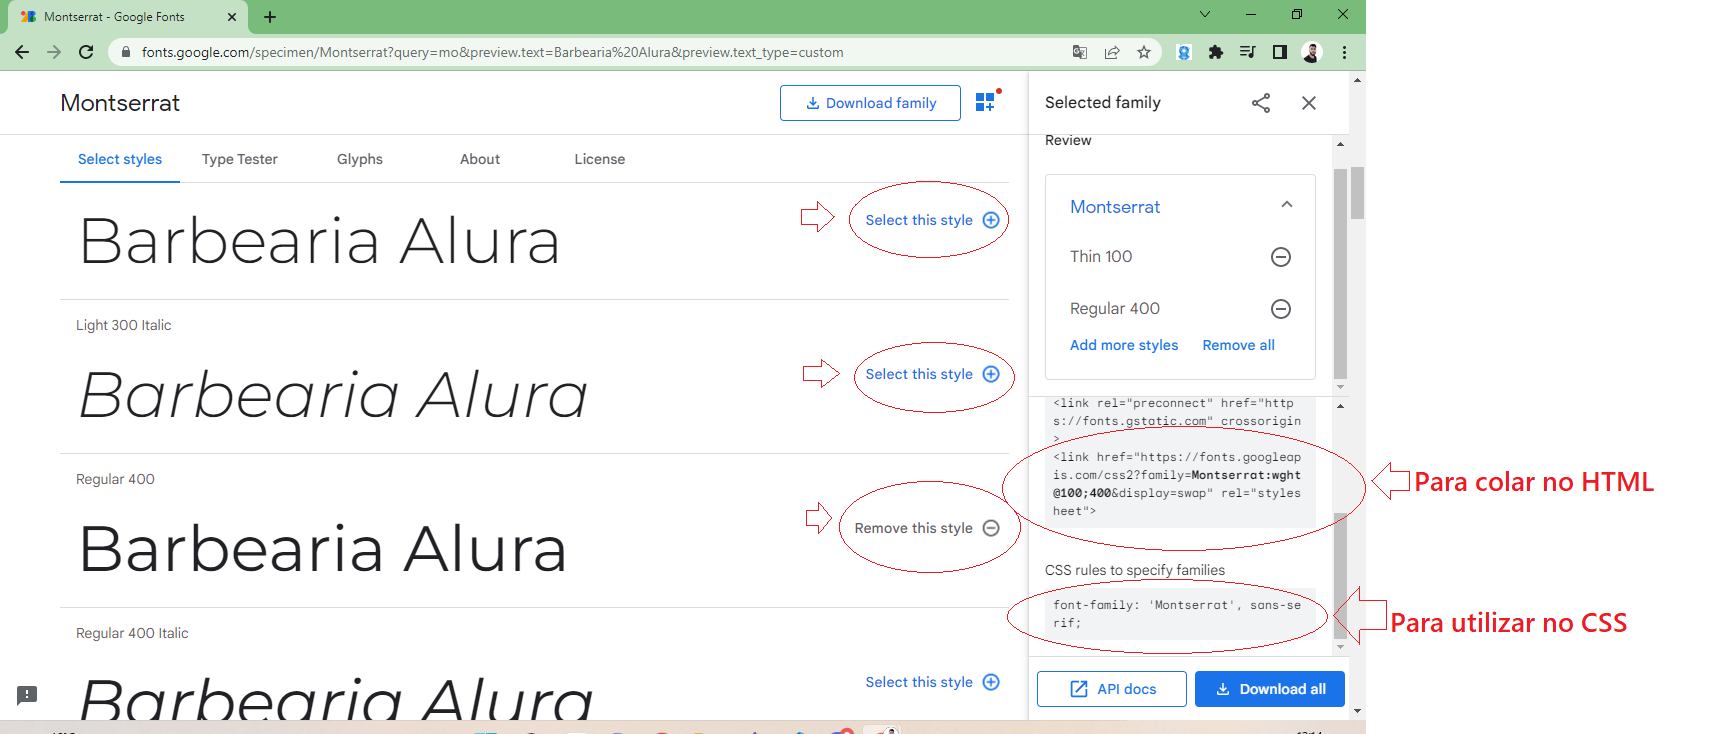Screen dimensions: 1717x734
Task: Open the Chrome profile avatar
Action: pyautogui.click(x=1312, y=52)
